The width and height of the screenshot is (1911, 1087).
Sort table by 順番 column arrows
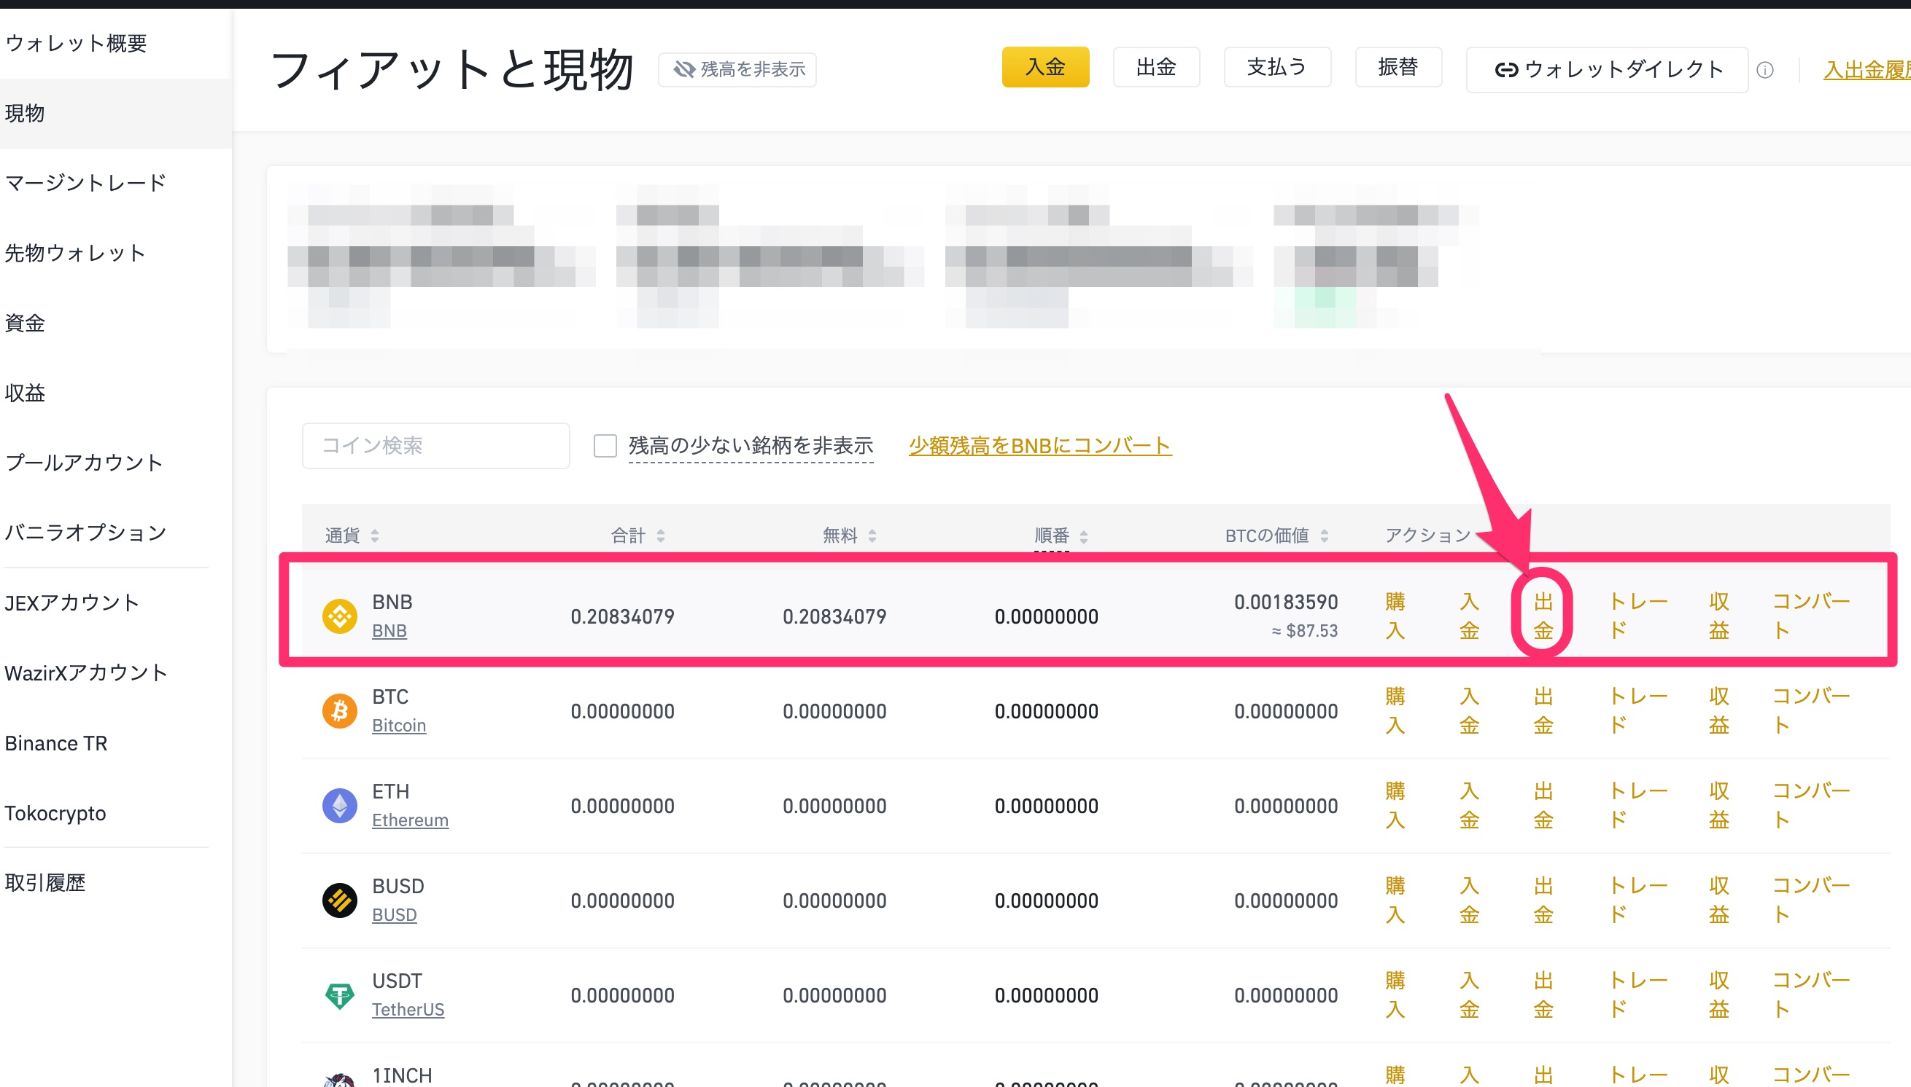point(1084,536)
